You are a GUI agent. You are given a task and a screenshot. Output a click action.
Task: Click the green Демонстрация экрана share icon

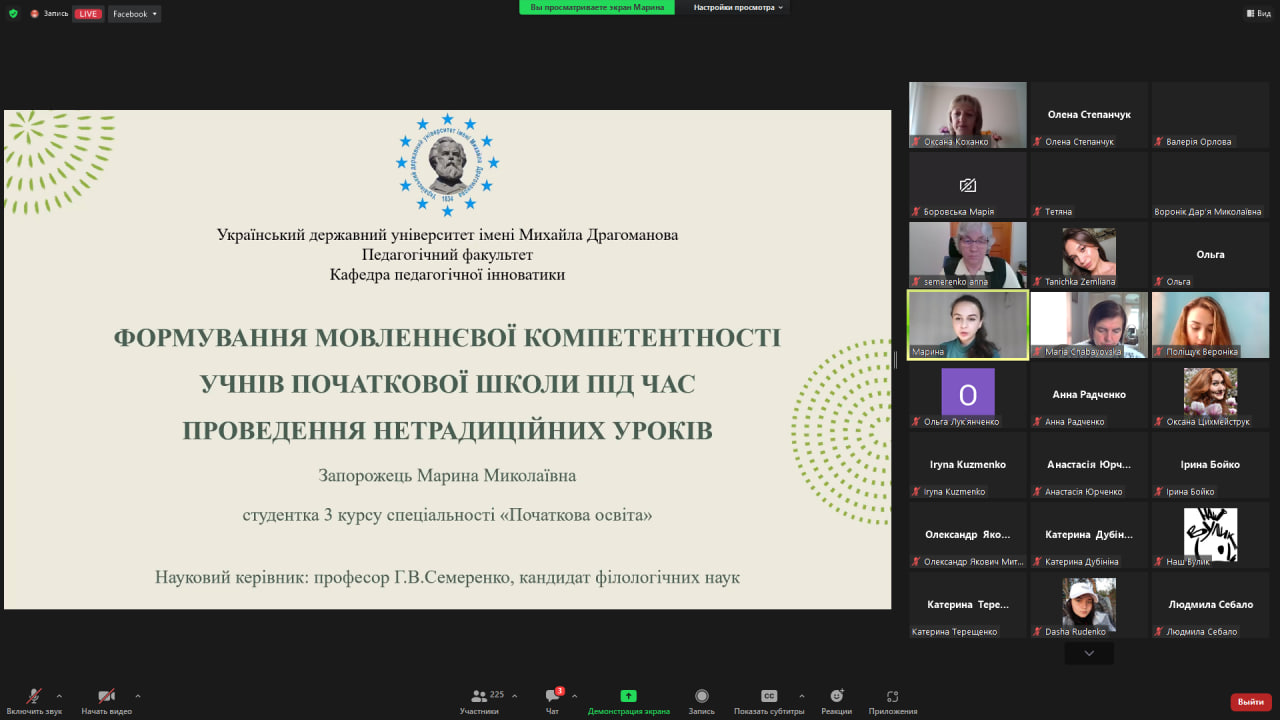(628, 695)
